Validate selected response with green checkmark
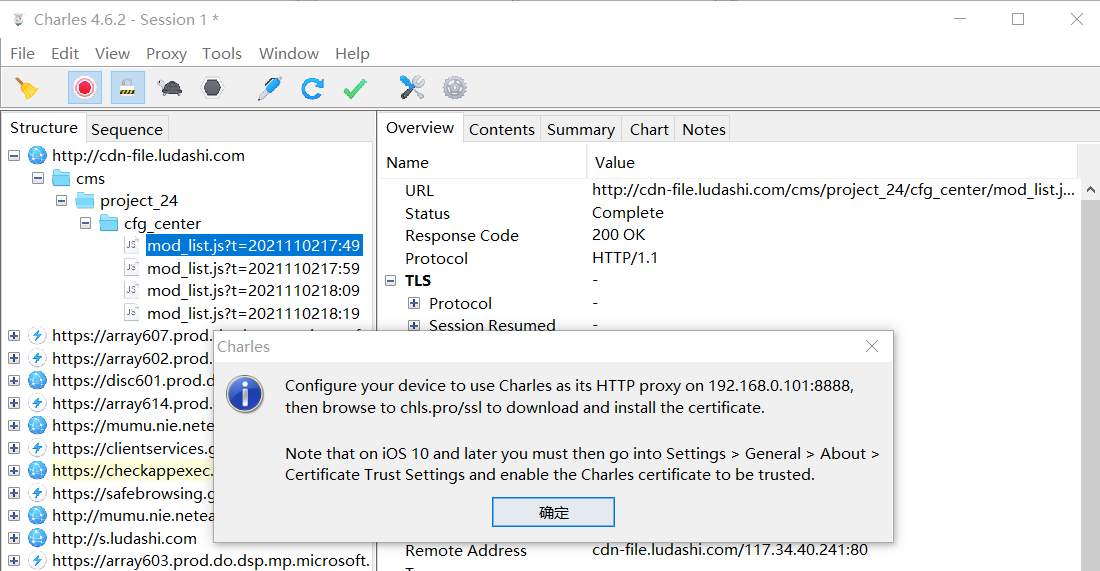Image resolution: width=1100 pixels, height=571 pixels. 355,88
